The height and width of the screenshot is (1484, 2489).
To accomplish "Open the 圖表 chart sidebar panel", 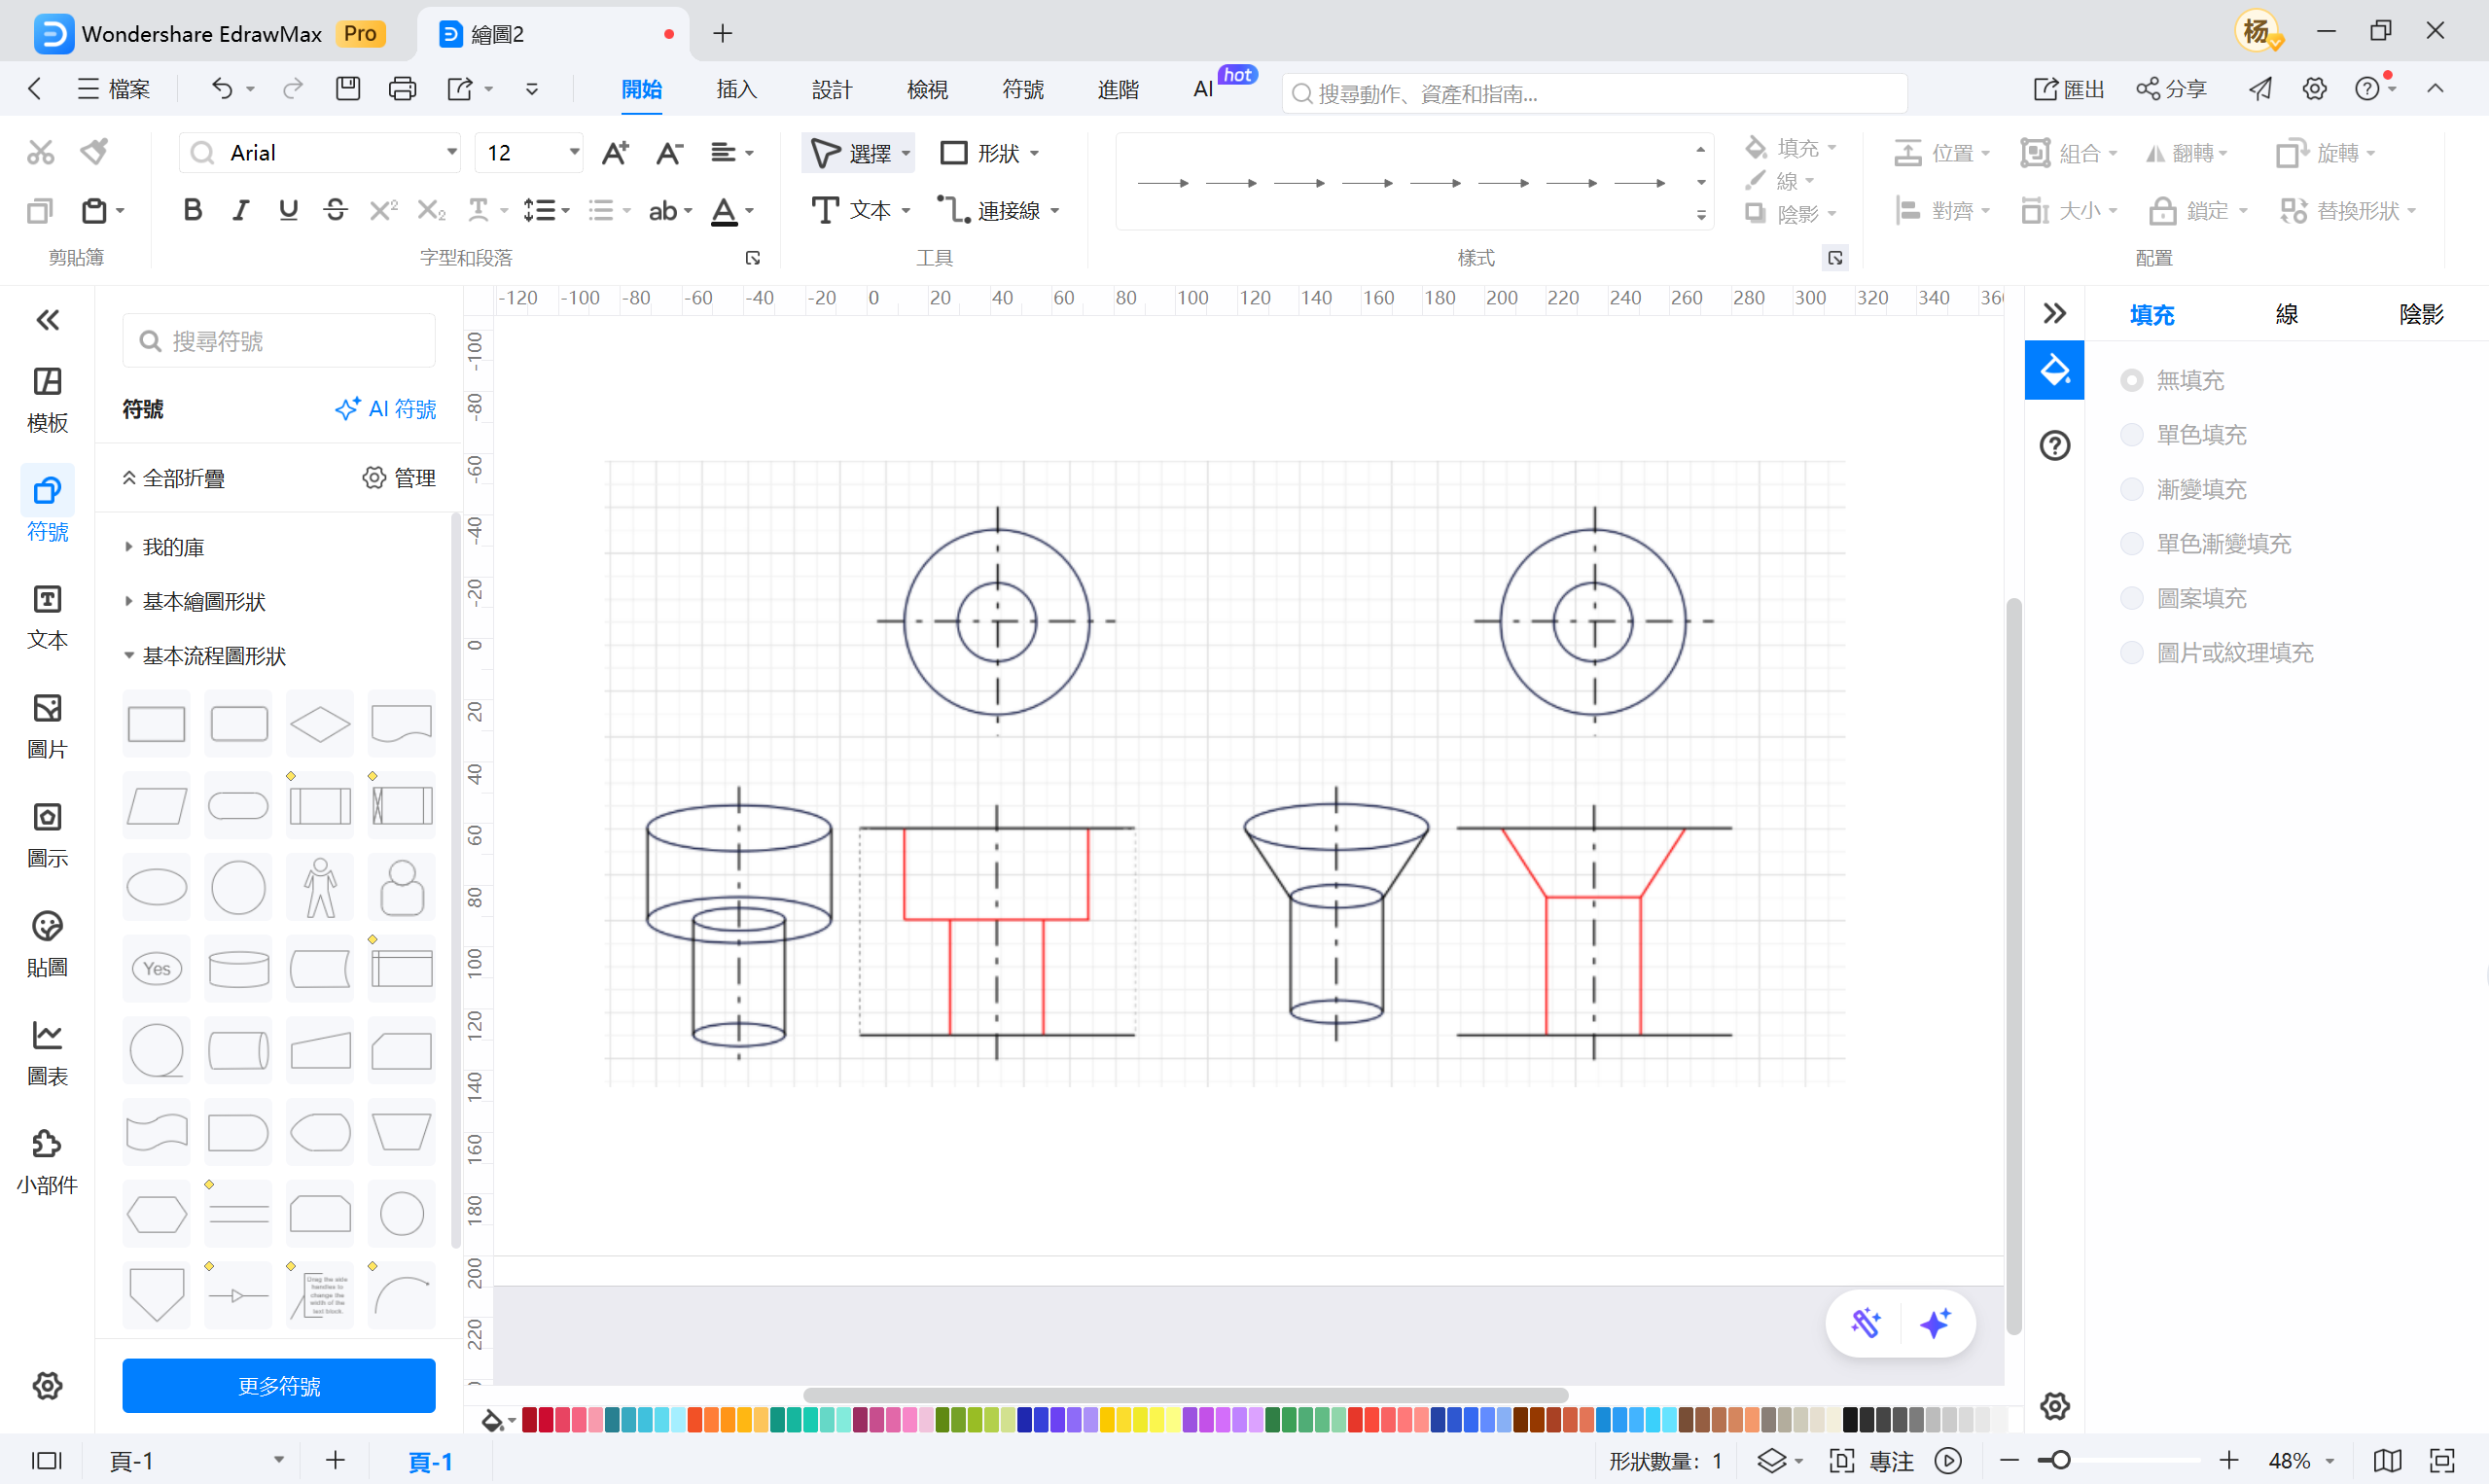I will (x=47, y=1052).
